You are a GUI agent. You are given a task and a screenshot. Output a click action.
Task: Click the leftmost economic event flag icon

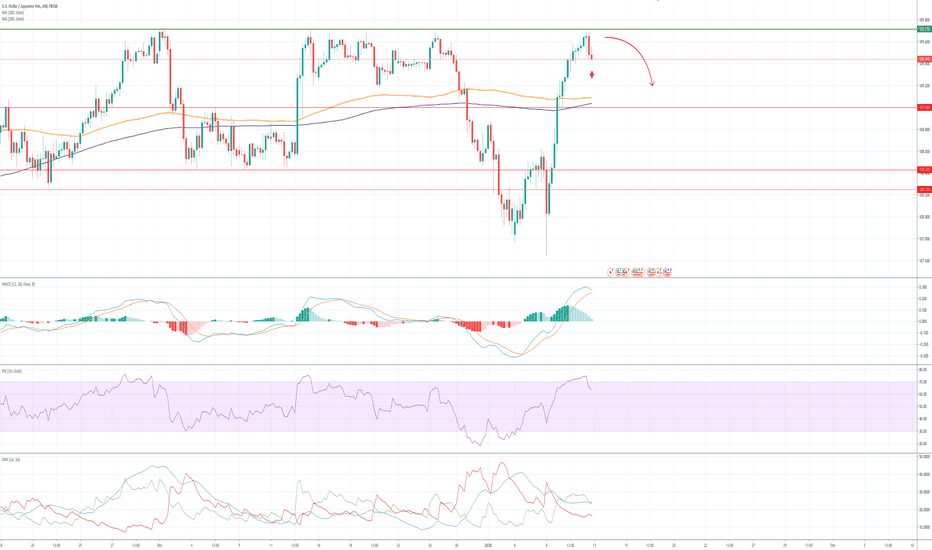(612, 270)
